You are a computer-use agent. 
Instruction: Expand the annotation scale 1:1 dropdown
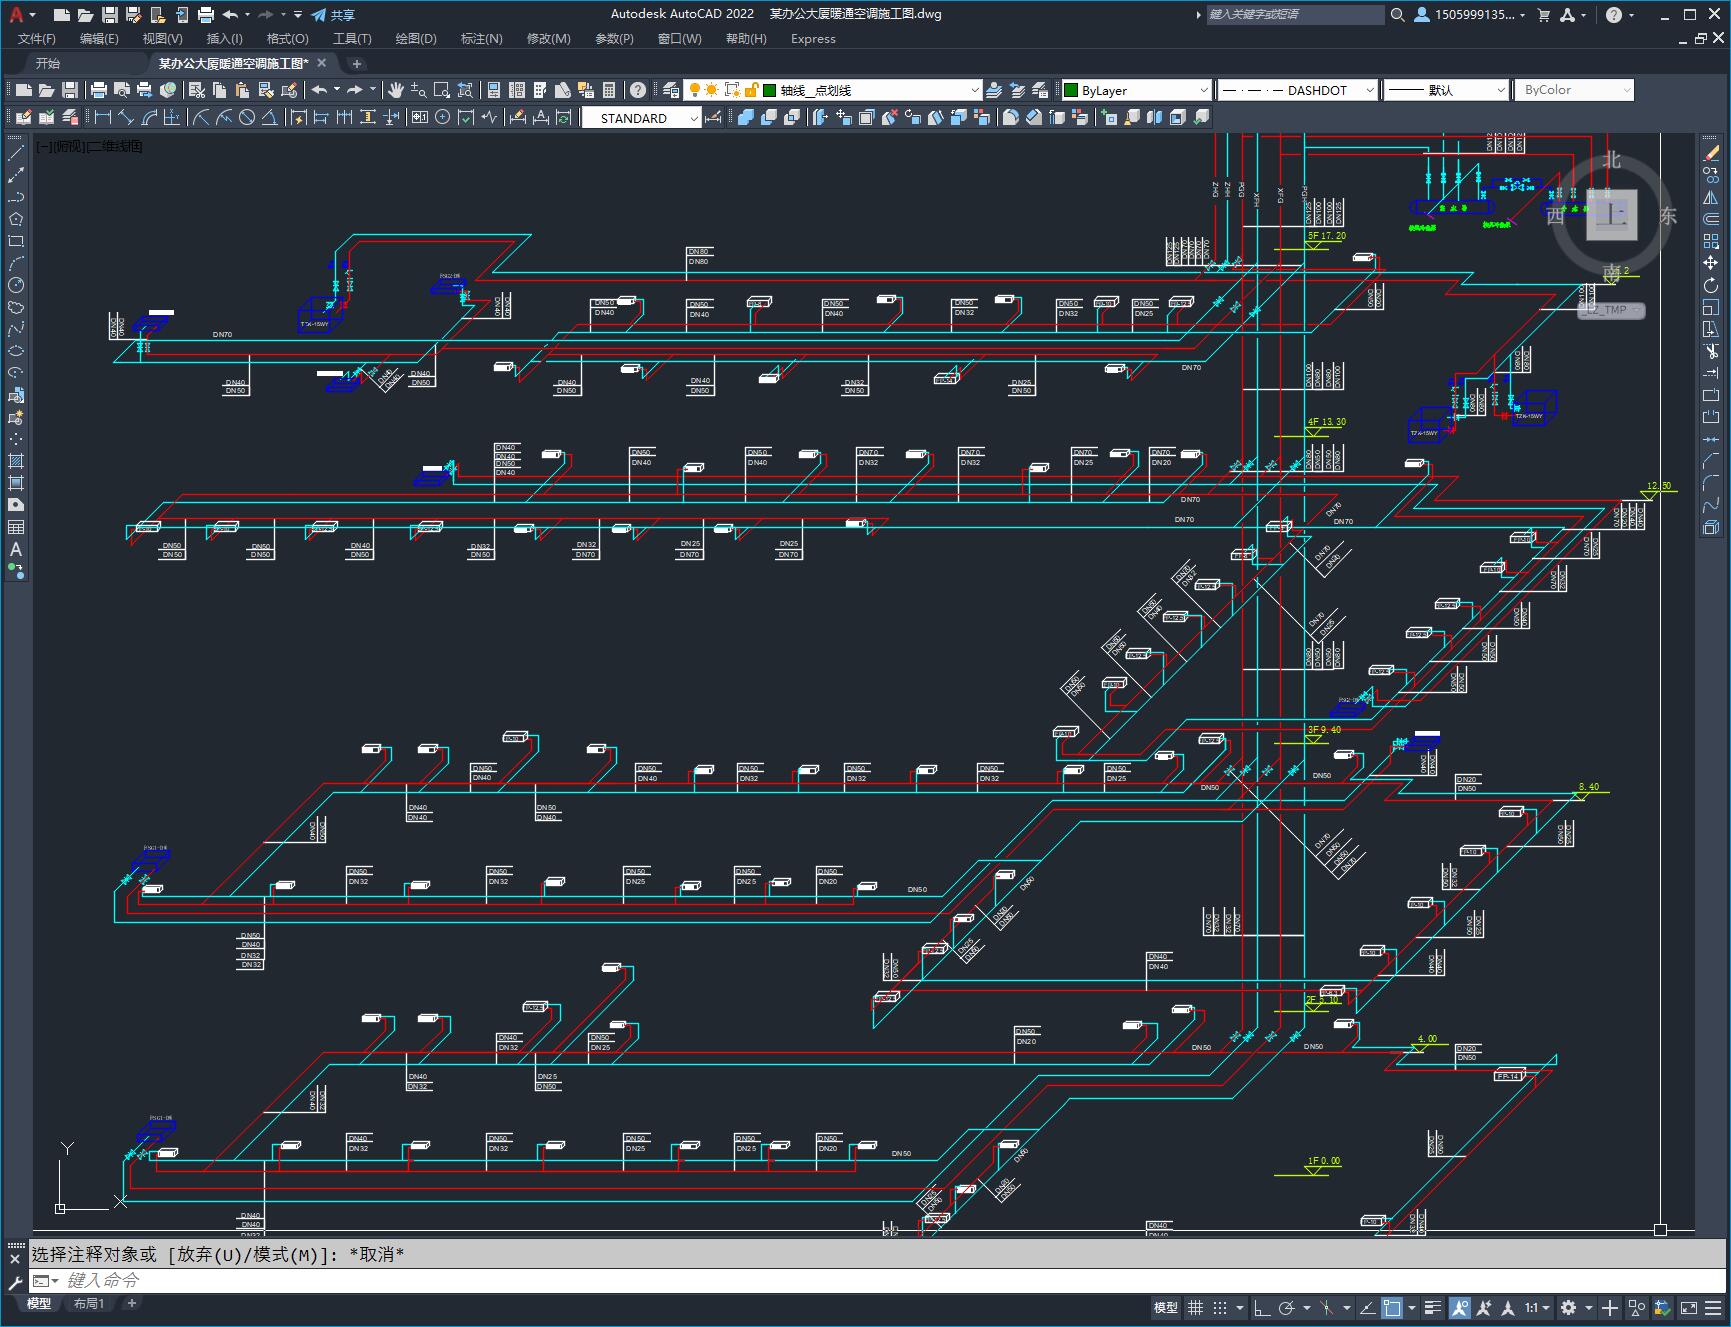click(x=1537, y=1307)
